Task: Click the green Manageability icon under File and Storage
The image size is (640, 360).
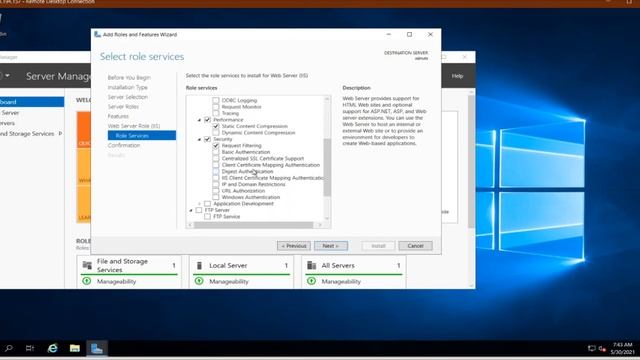Action: [87, 281]
